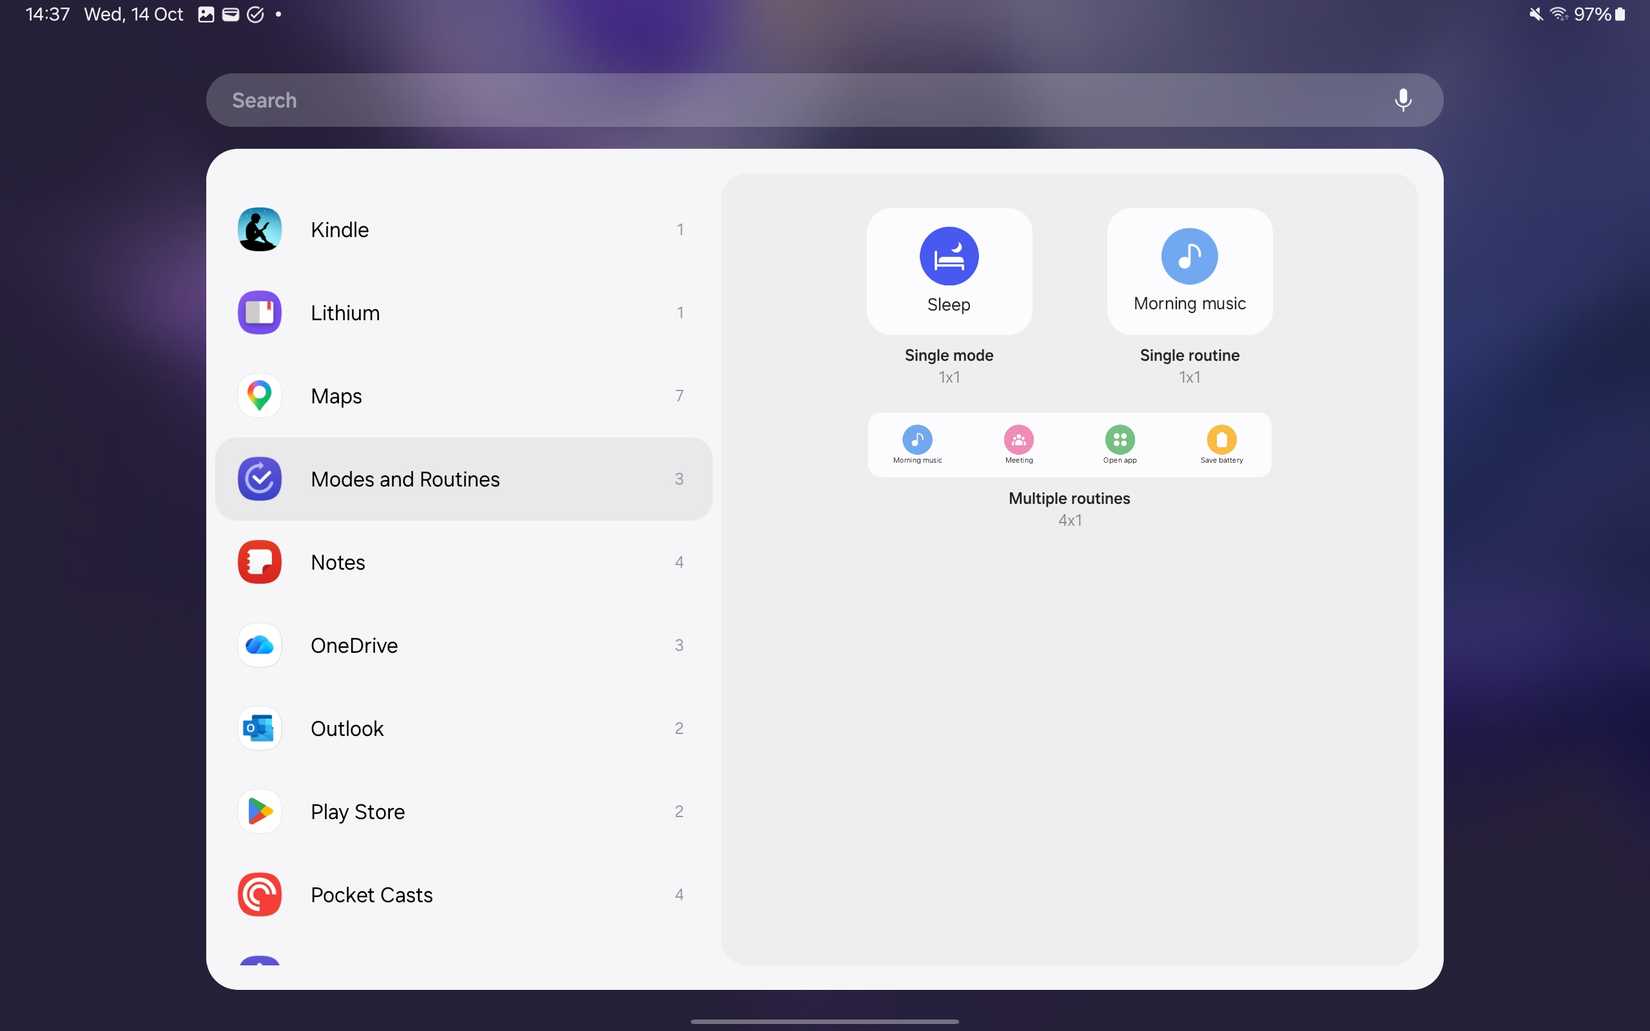This screenshot has height=1031, width=1650.
Task: Select the Lithium list entry
Action: coord(463,313)
